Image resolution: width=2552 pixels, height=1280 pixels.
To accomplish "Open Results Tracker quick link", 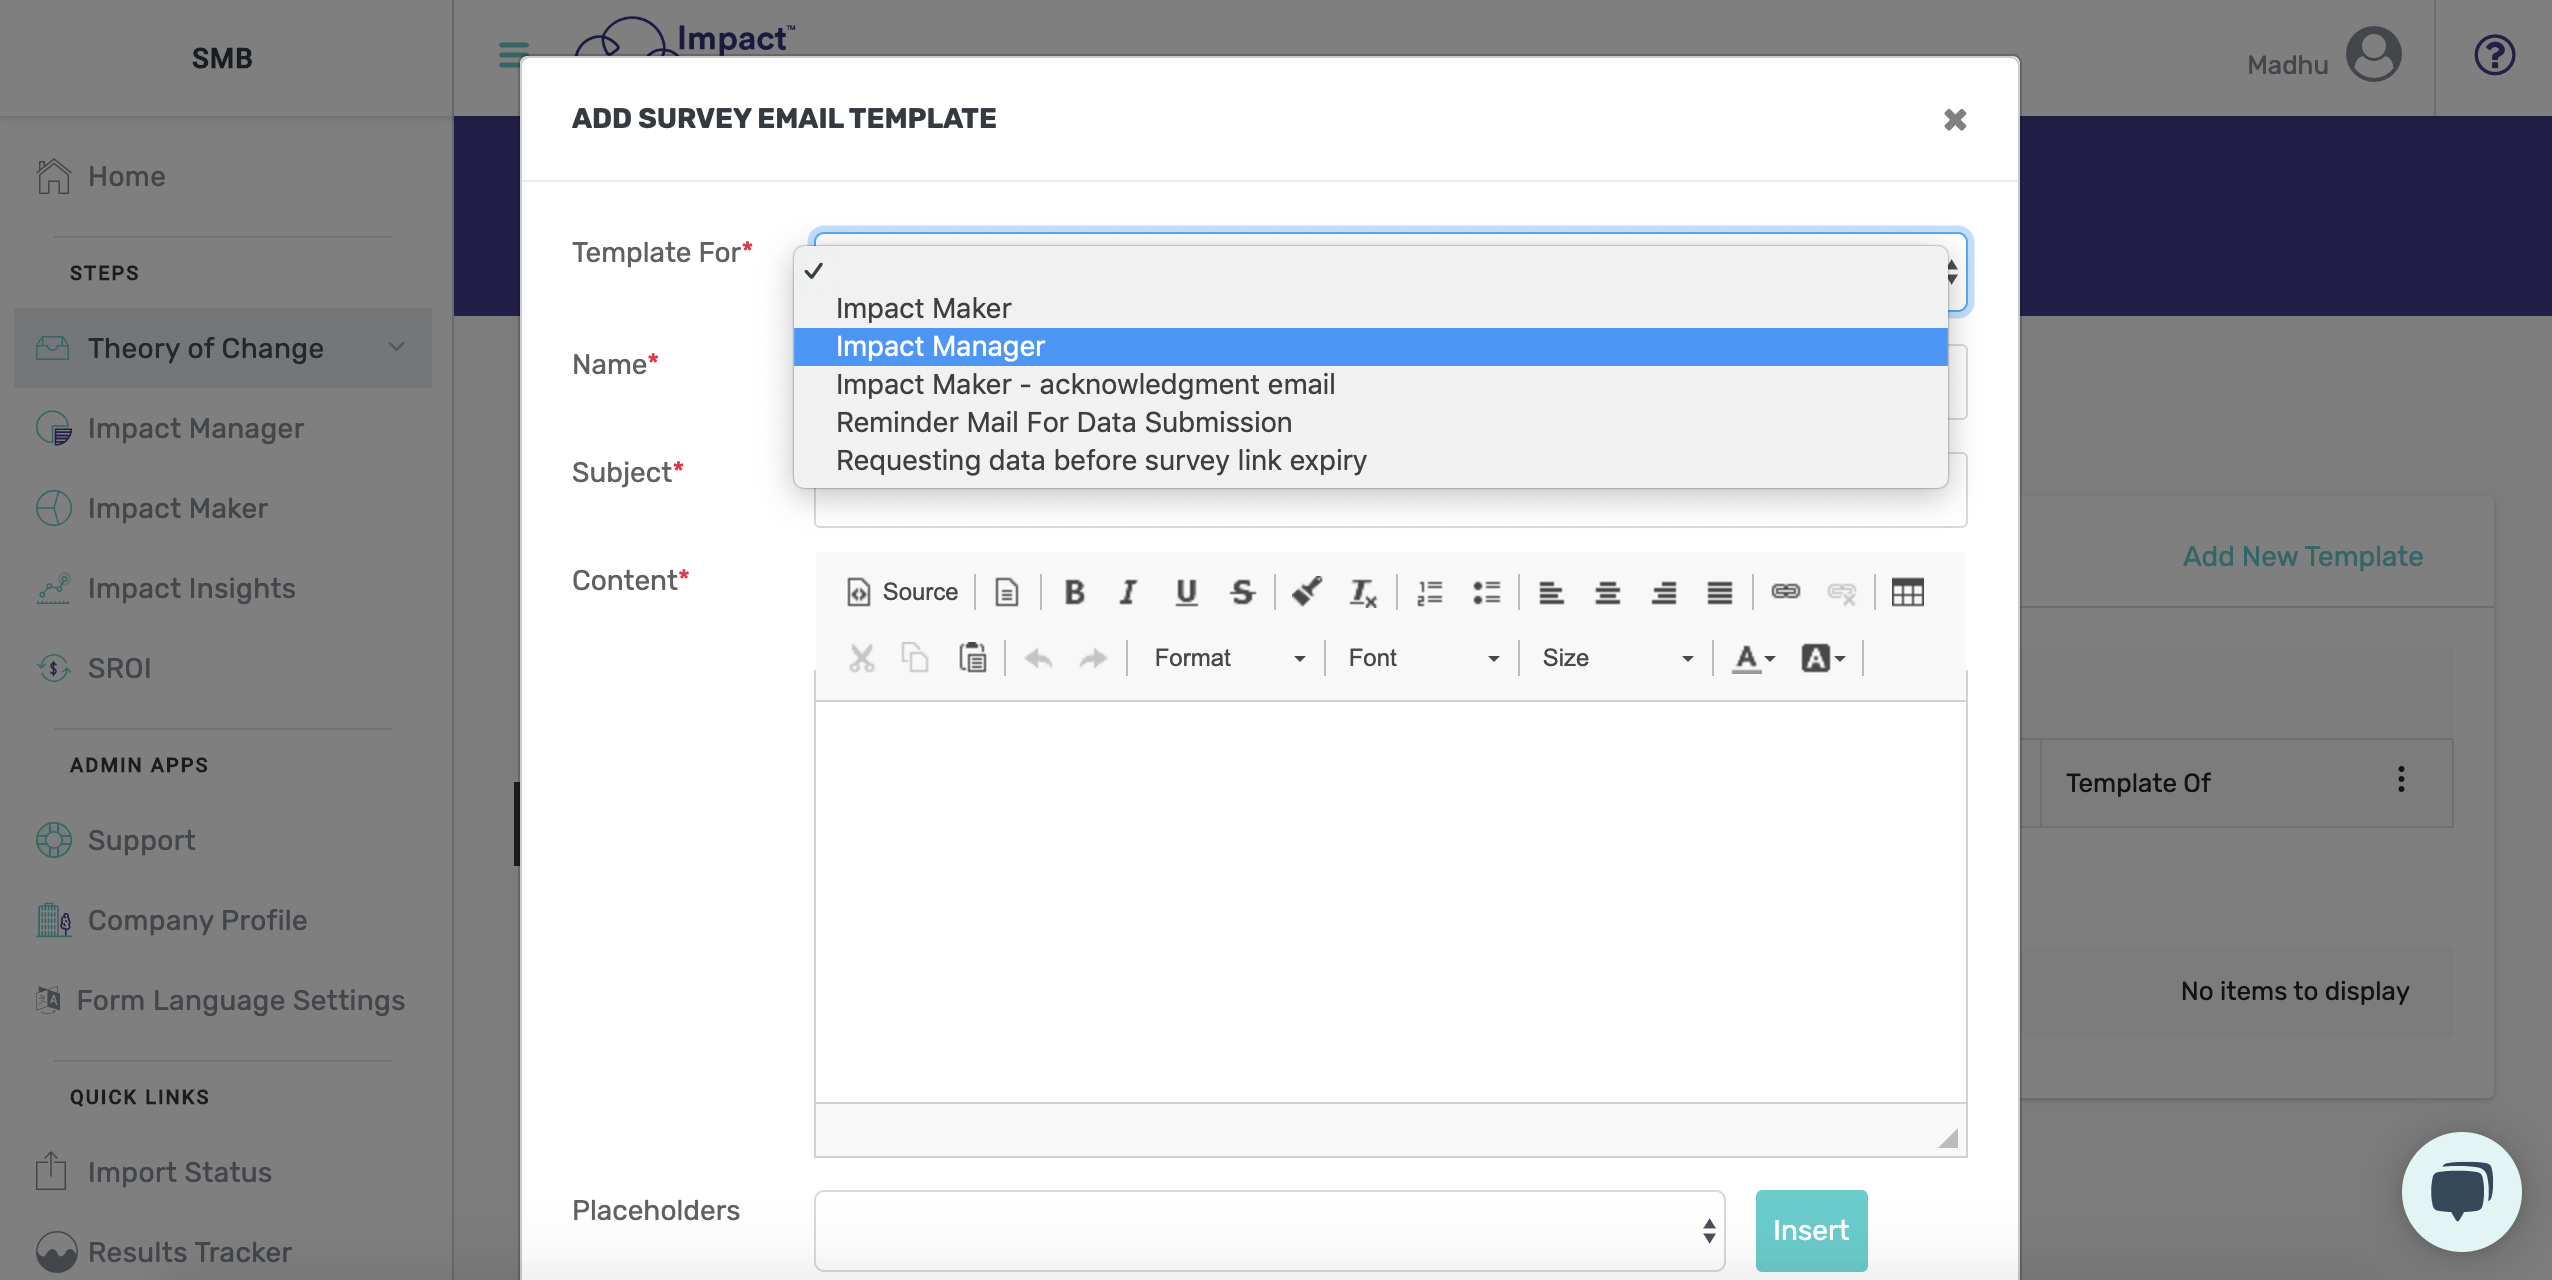I will click(163, 1252).
